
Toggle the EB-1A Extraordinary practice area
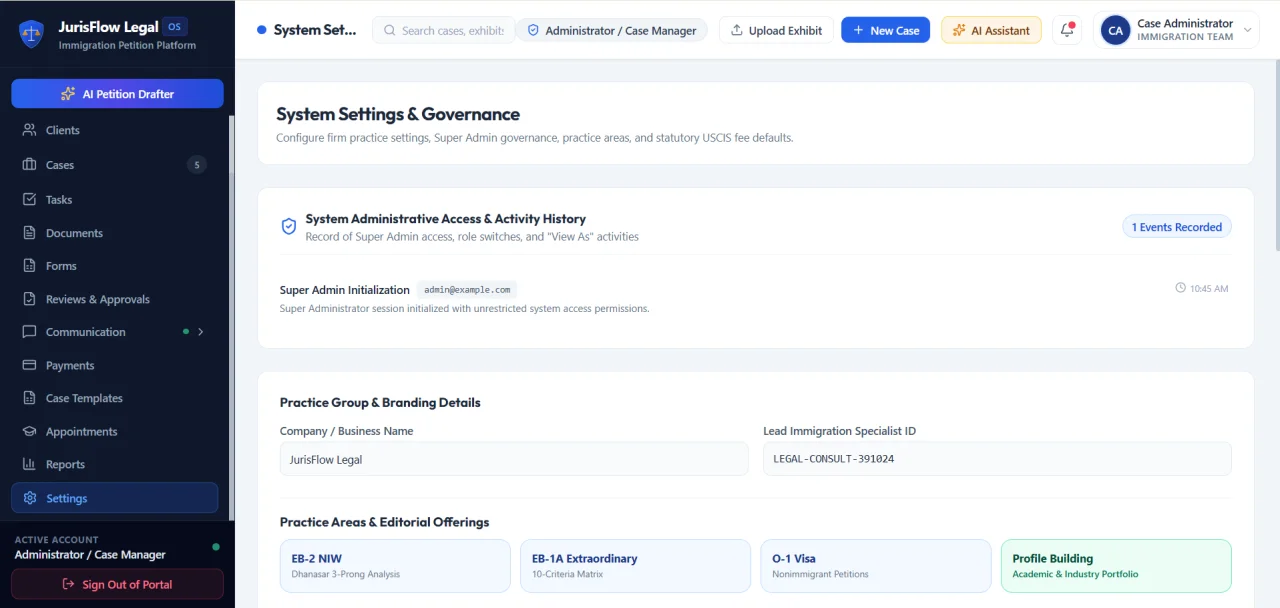click(x=635, y=566)
